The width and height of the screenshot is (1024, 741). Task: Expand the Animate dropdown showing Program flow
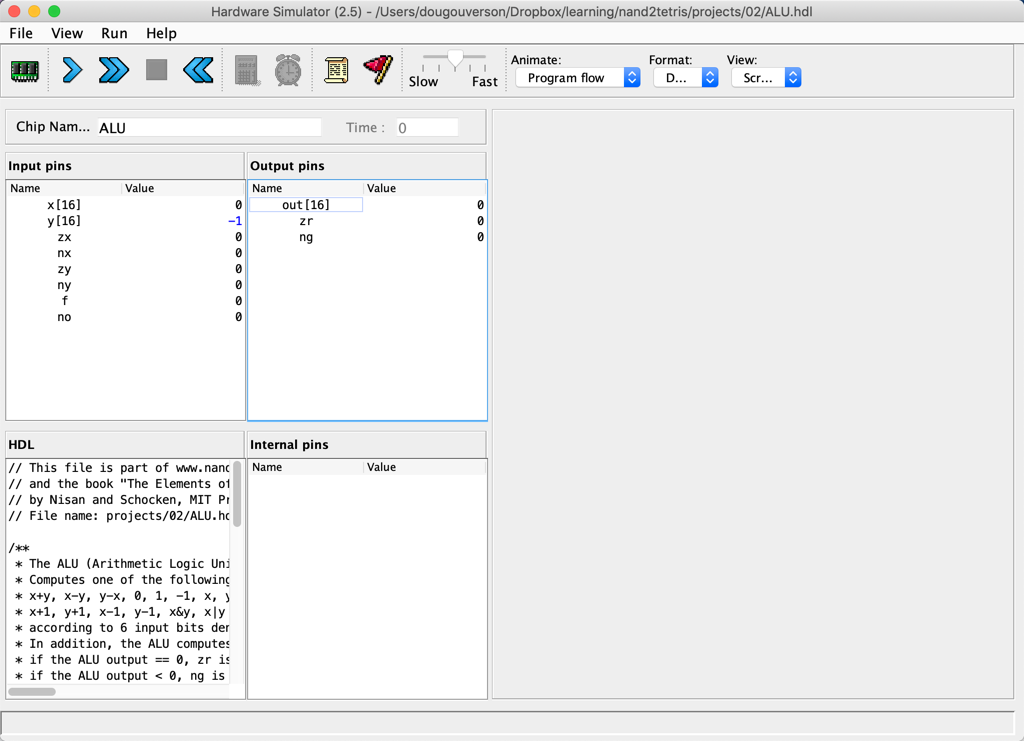click(x=577, y=78)
